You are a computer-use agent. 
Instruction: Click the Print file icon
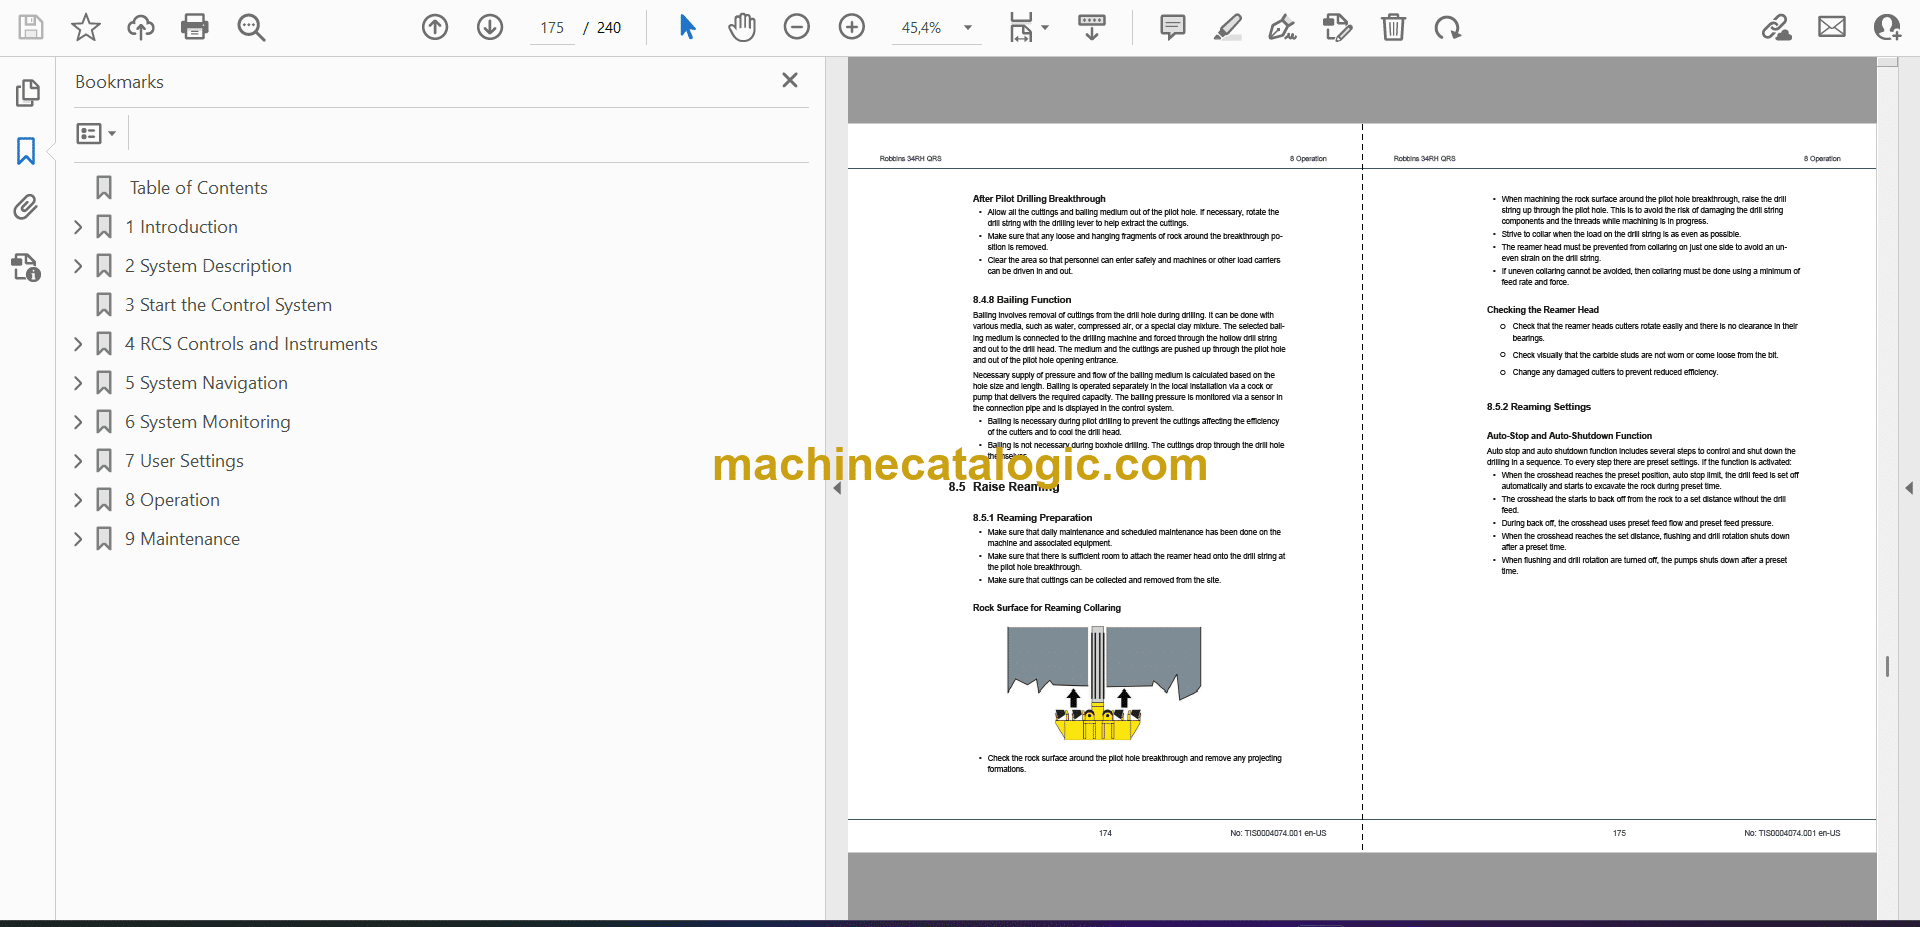pyautogui.click(x=195, y=27)
